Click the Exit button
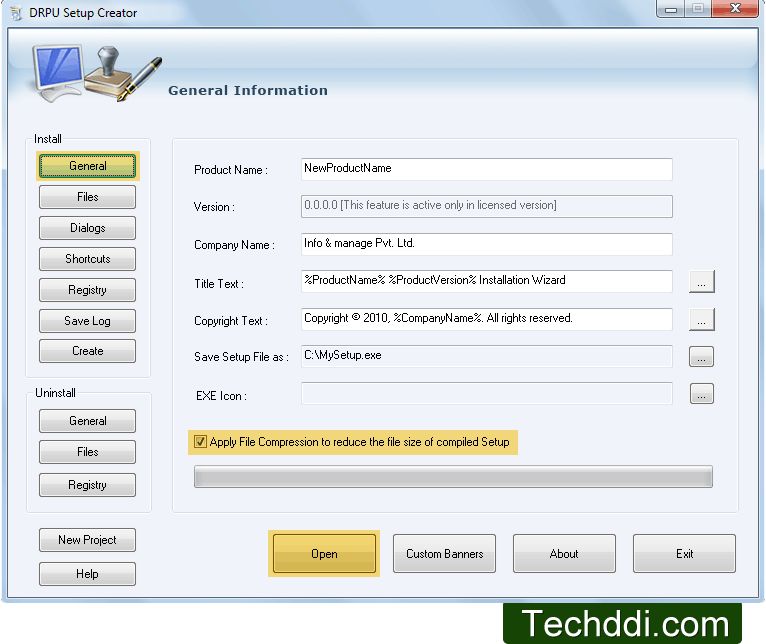This screenshot has height=644, width=766. [684, 554]
